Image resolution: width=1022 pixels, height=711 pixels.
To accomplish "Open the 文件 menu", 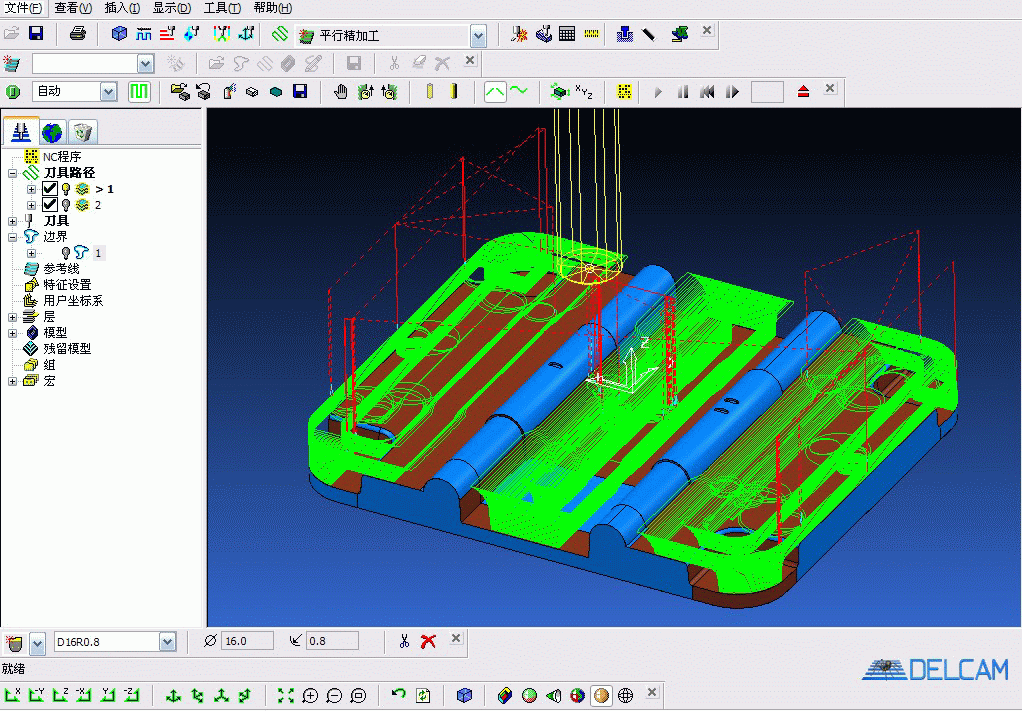I will click(x=23, y=8).
